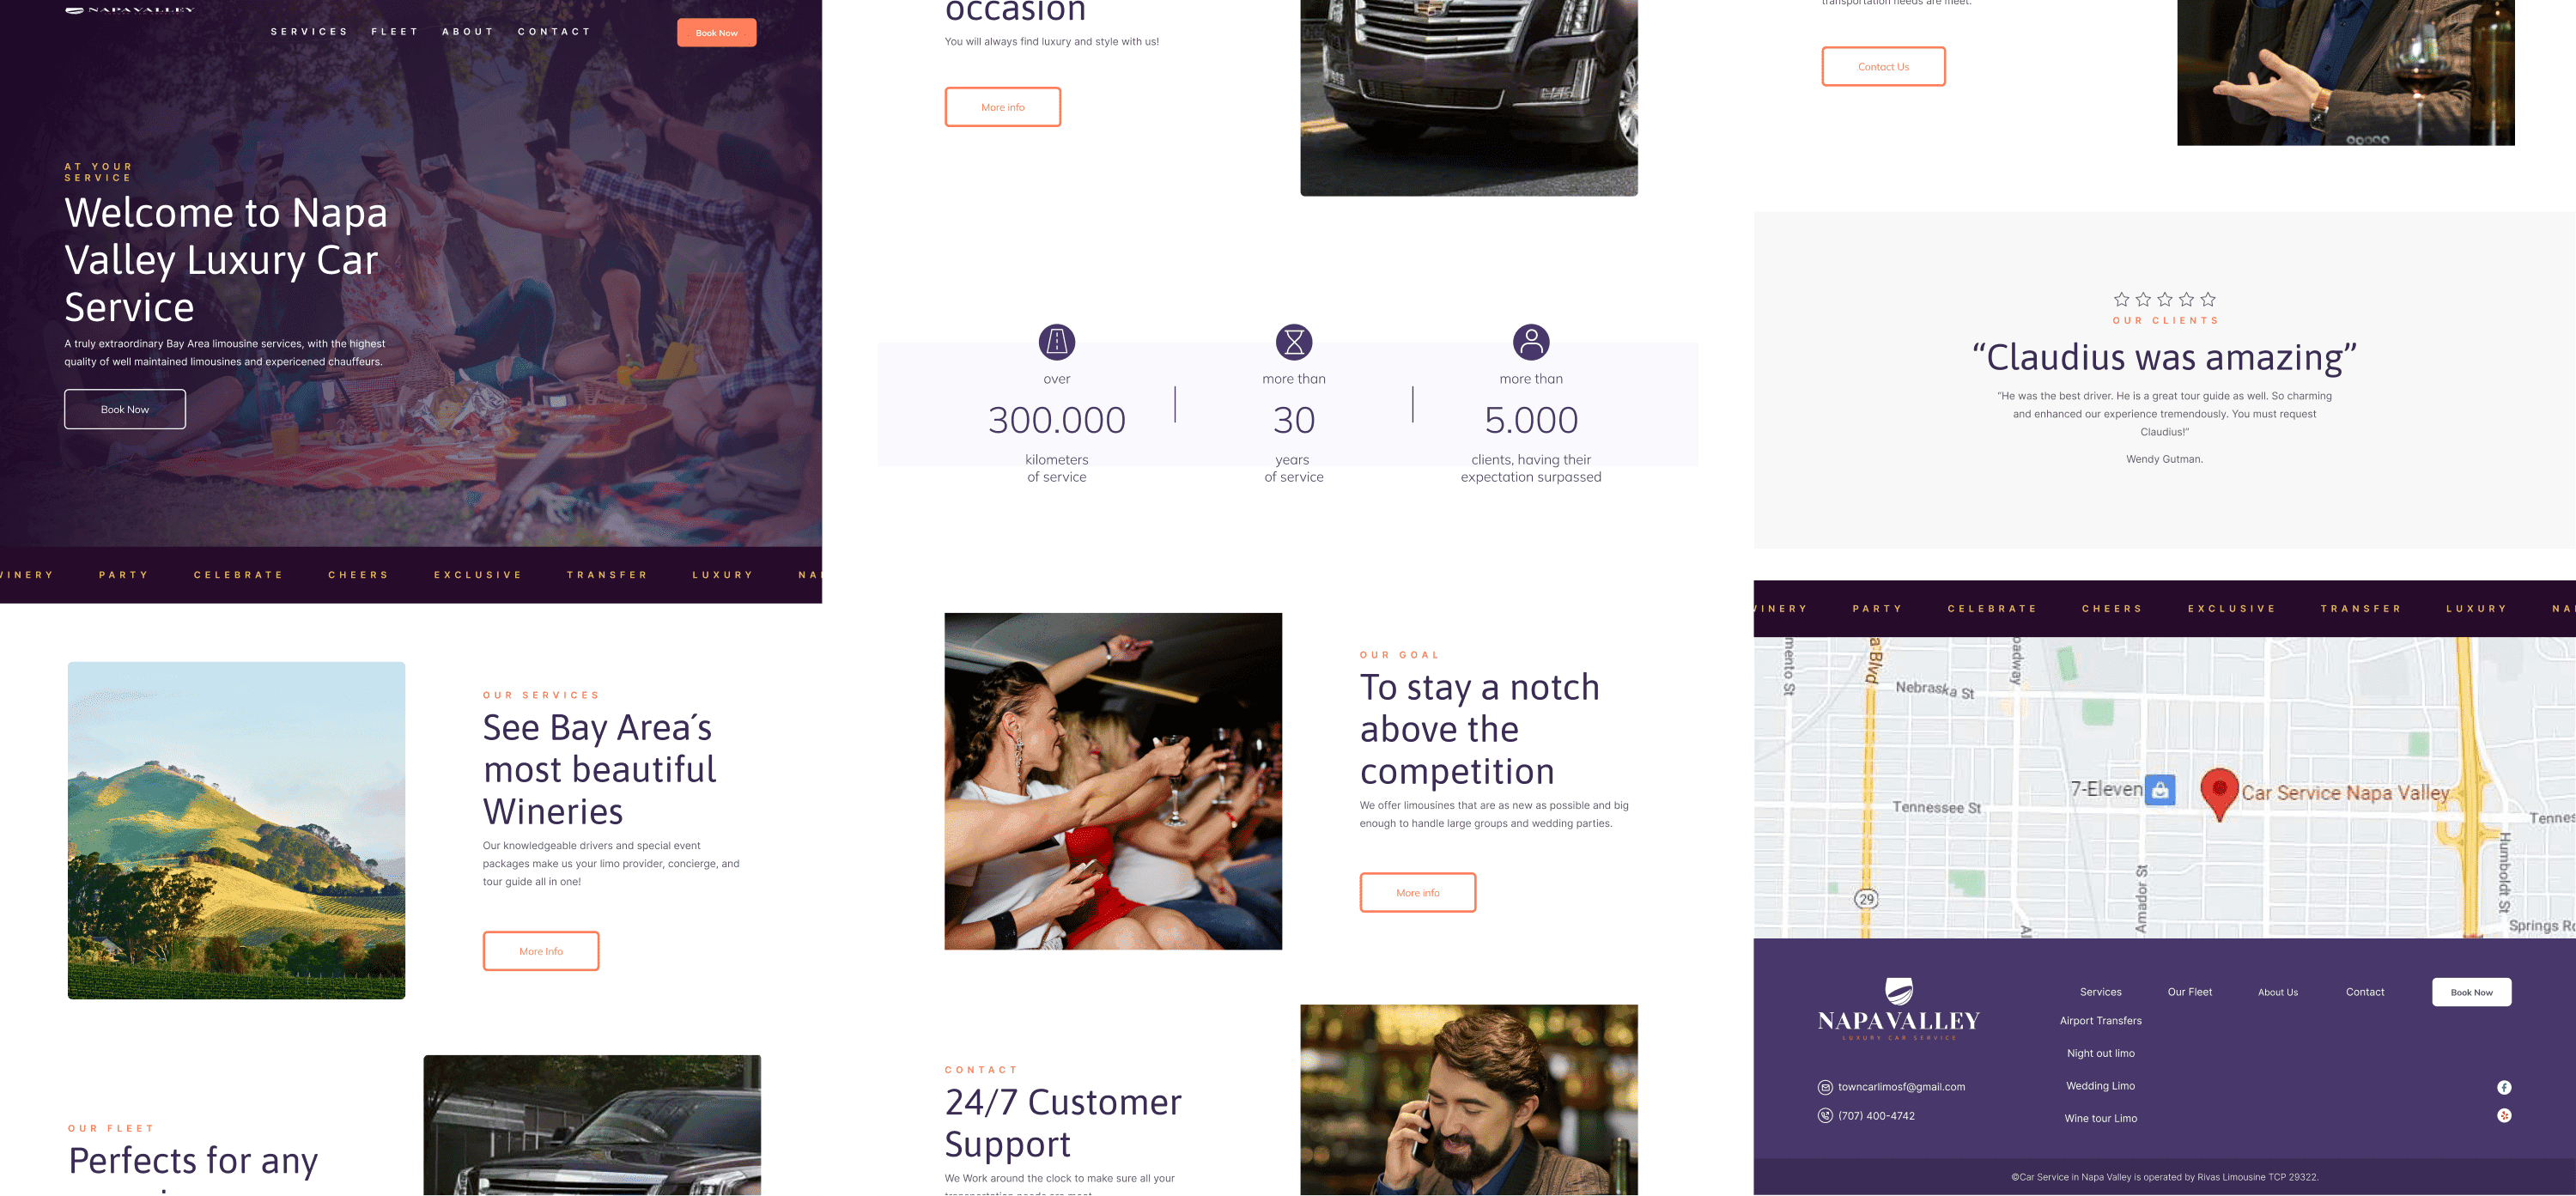Click the Napa Valley logo in header
Viewport: 2576px width, 1196px height.
(130, 9)
